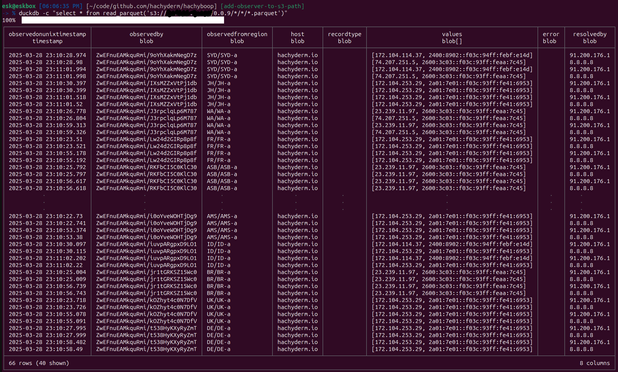The image size is (618, 372).
Task: Click timestamp "2025-03-28 23:10:58.49"
Action: [46, 349]
